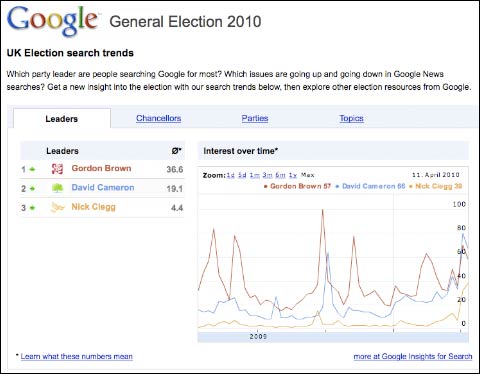This screenshot has width=480, height=374.
Task: Click the chart range slider bar under timeline
Action: coord(333,337)
